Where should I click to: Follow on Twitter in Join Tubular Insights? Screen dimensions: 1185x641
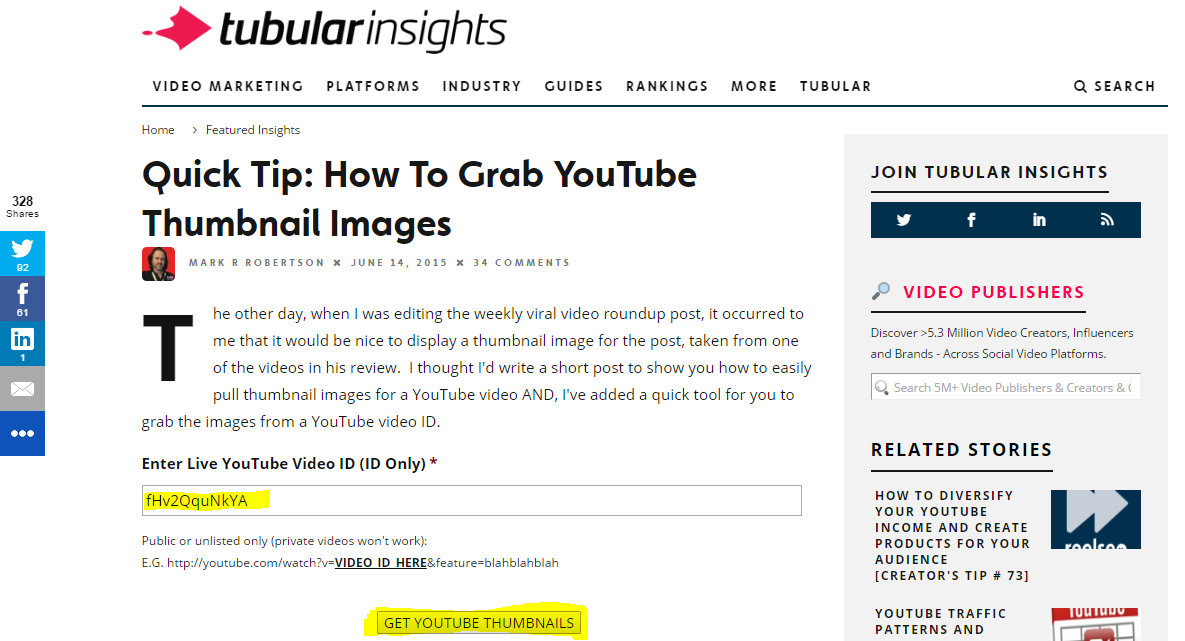[904, 220]
